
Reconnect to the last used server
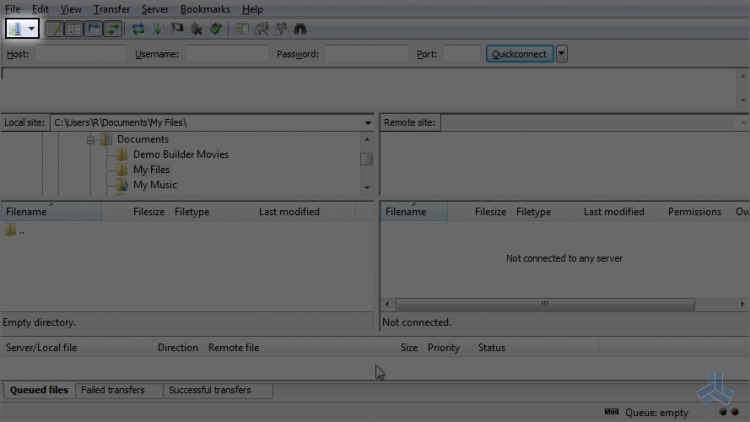(216, 29)
